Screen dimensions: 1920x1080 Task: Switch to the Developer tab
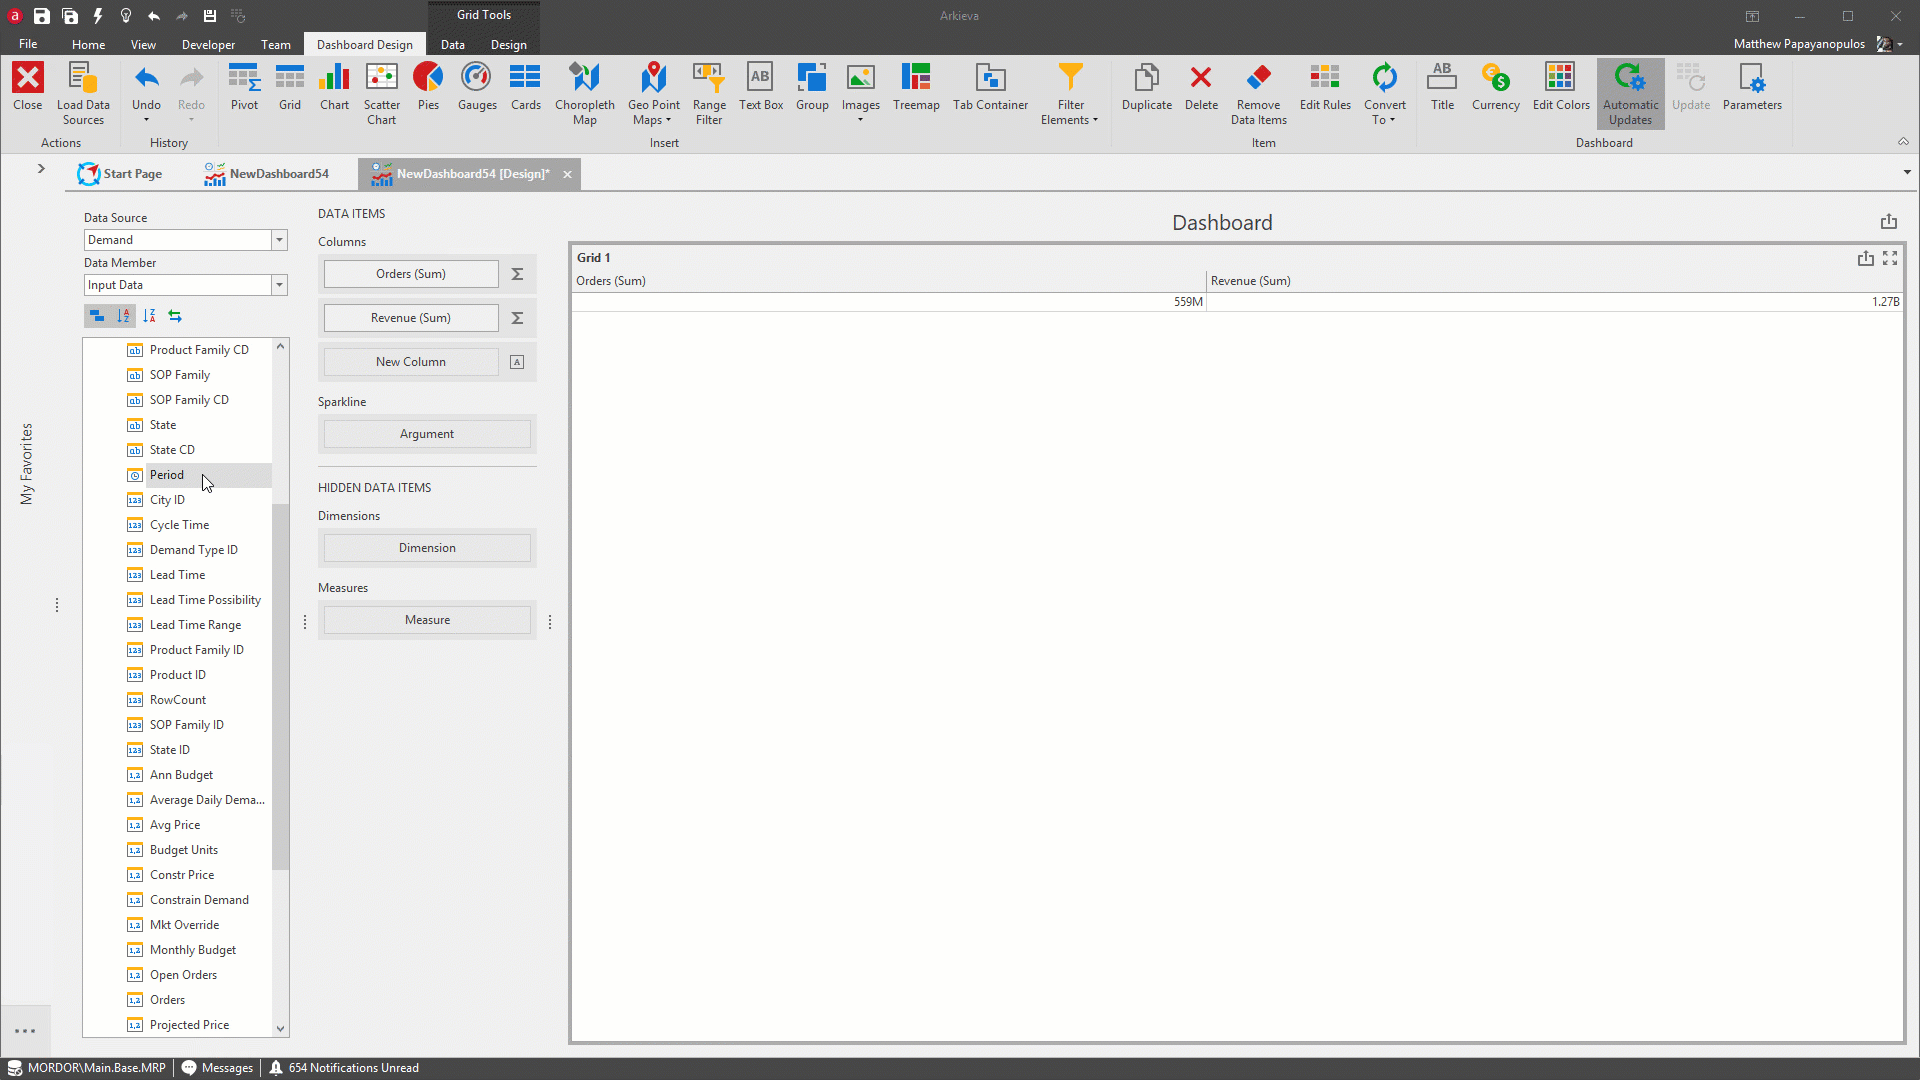coord(208,44)
